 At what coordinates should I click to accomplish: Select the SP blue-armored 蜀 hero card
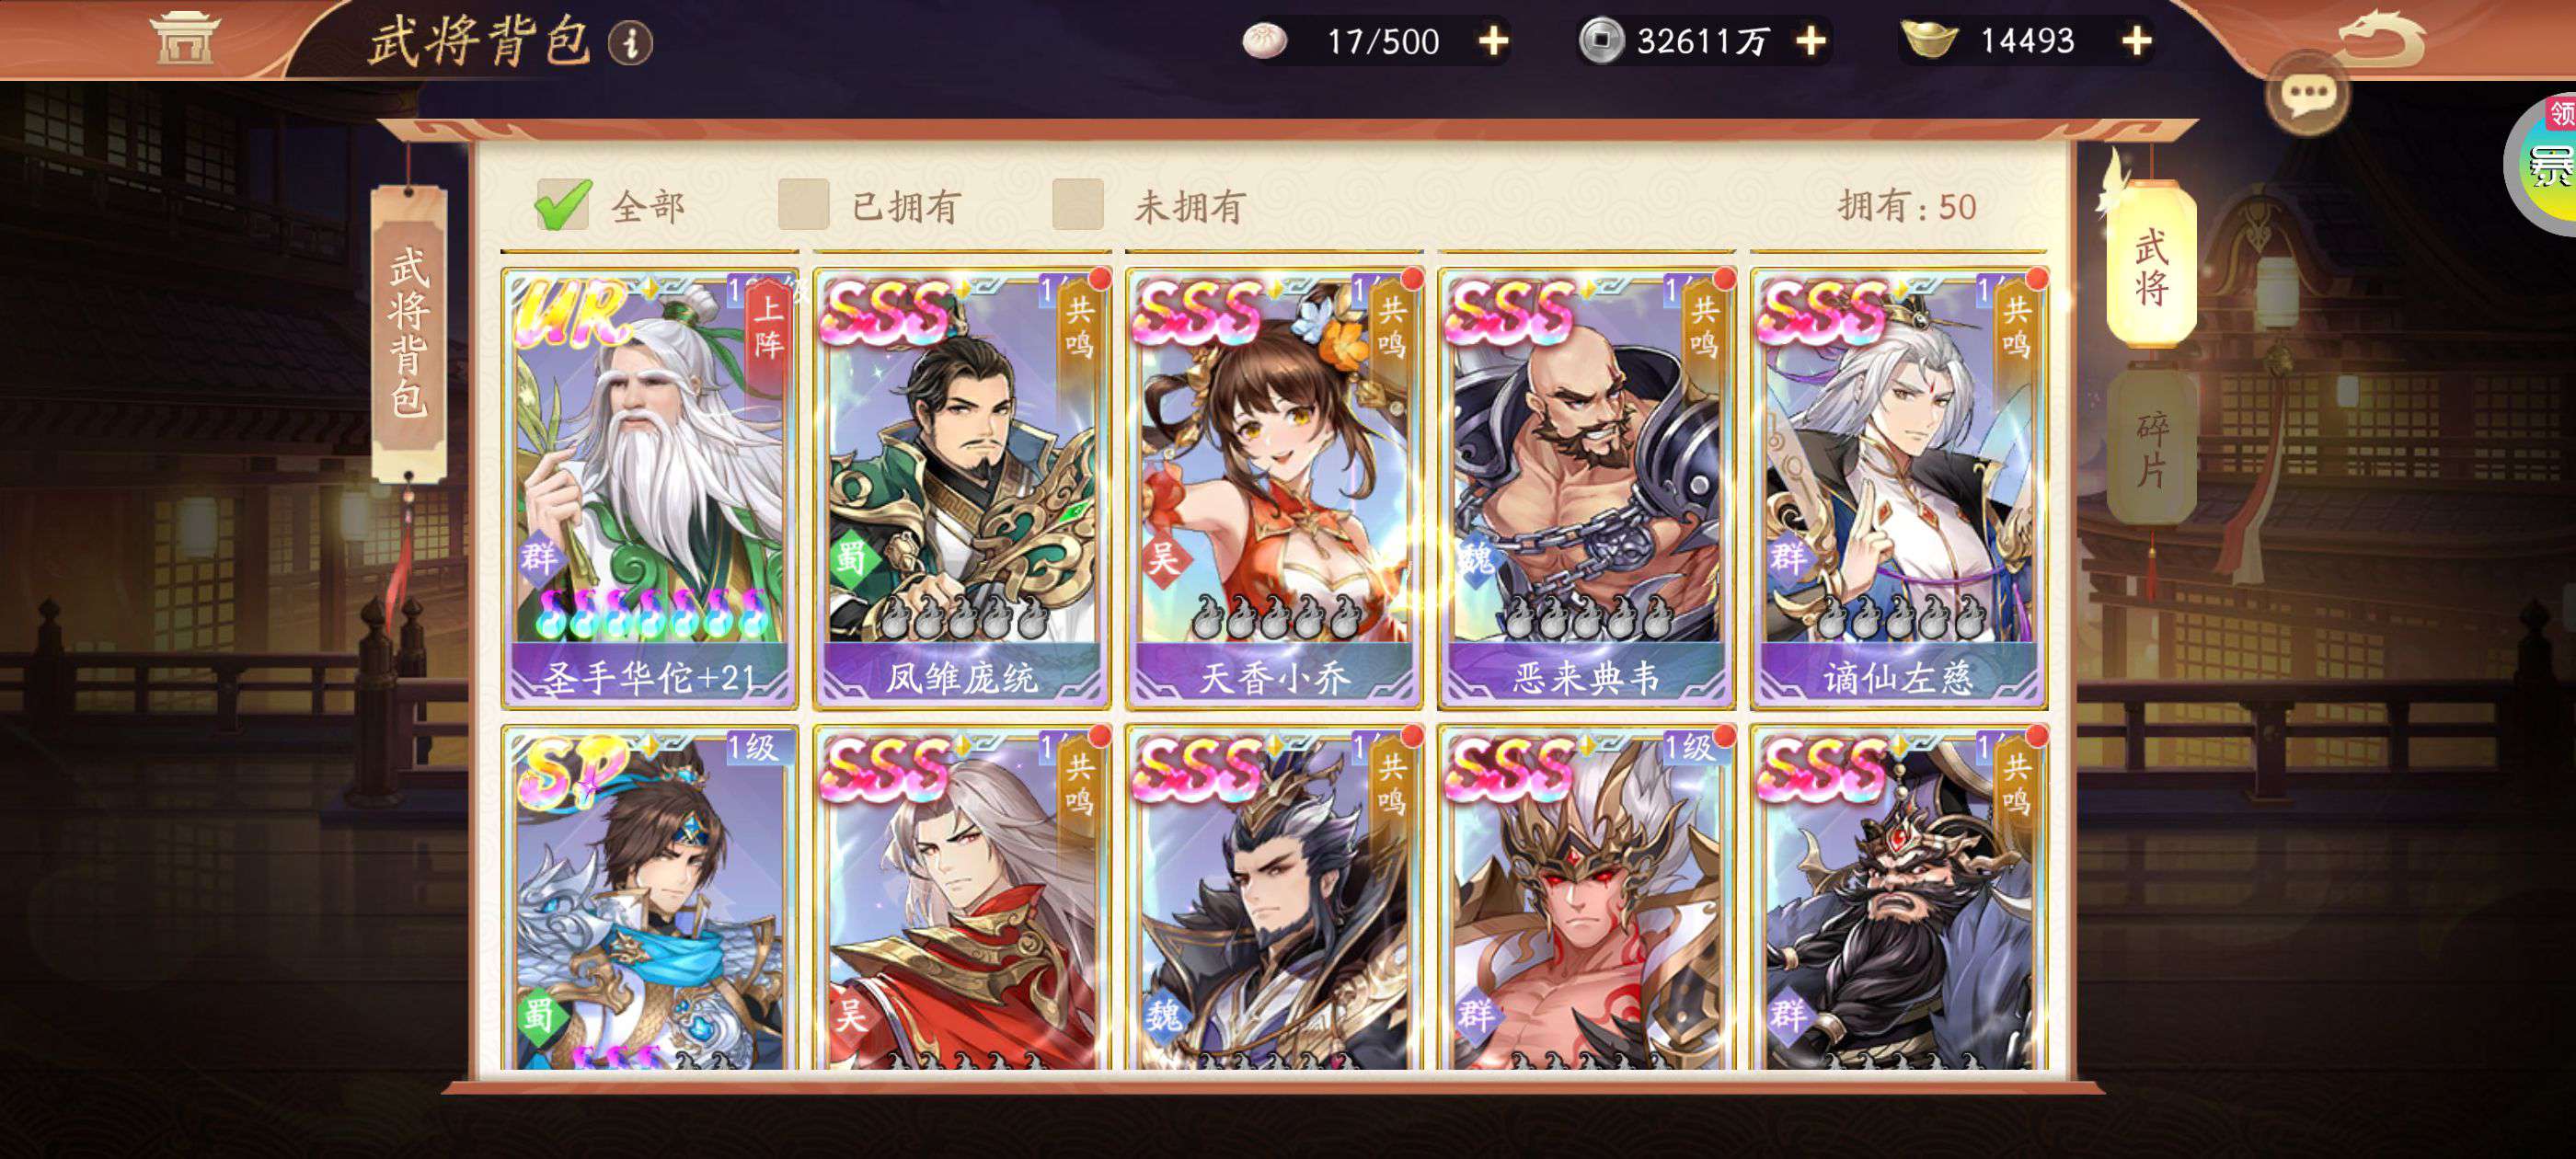click(x=650, y=898)
